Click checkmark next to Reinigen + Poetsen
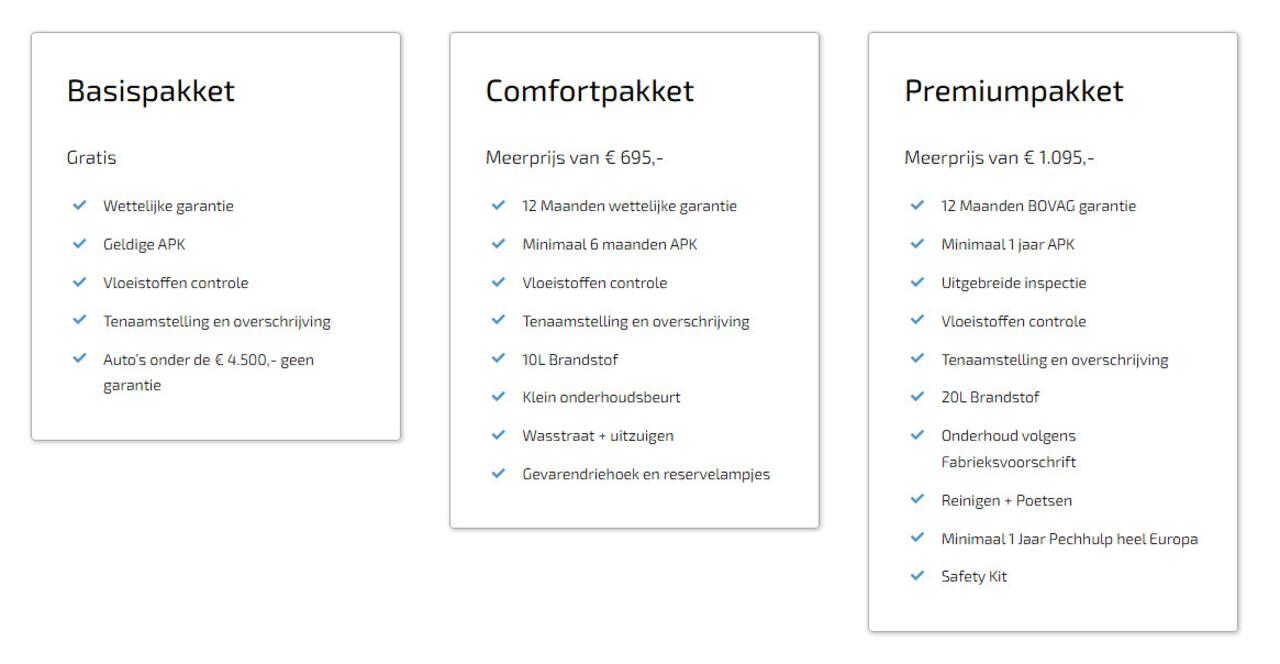The height and width of the screenshot is (664, 1280). coord(918,500)
